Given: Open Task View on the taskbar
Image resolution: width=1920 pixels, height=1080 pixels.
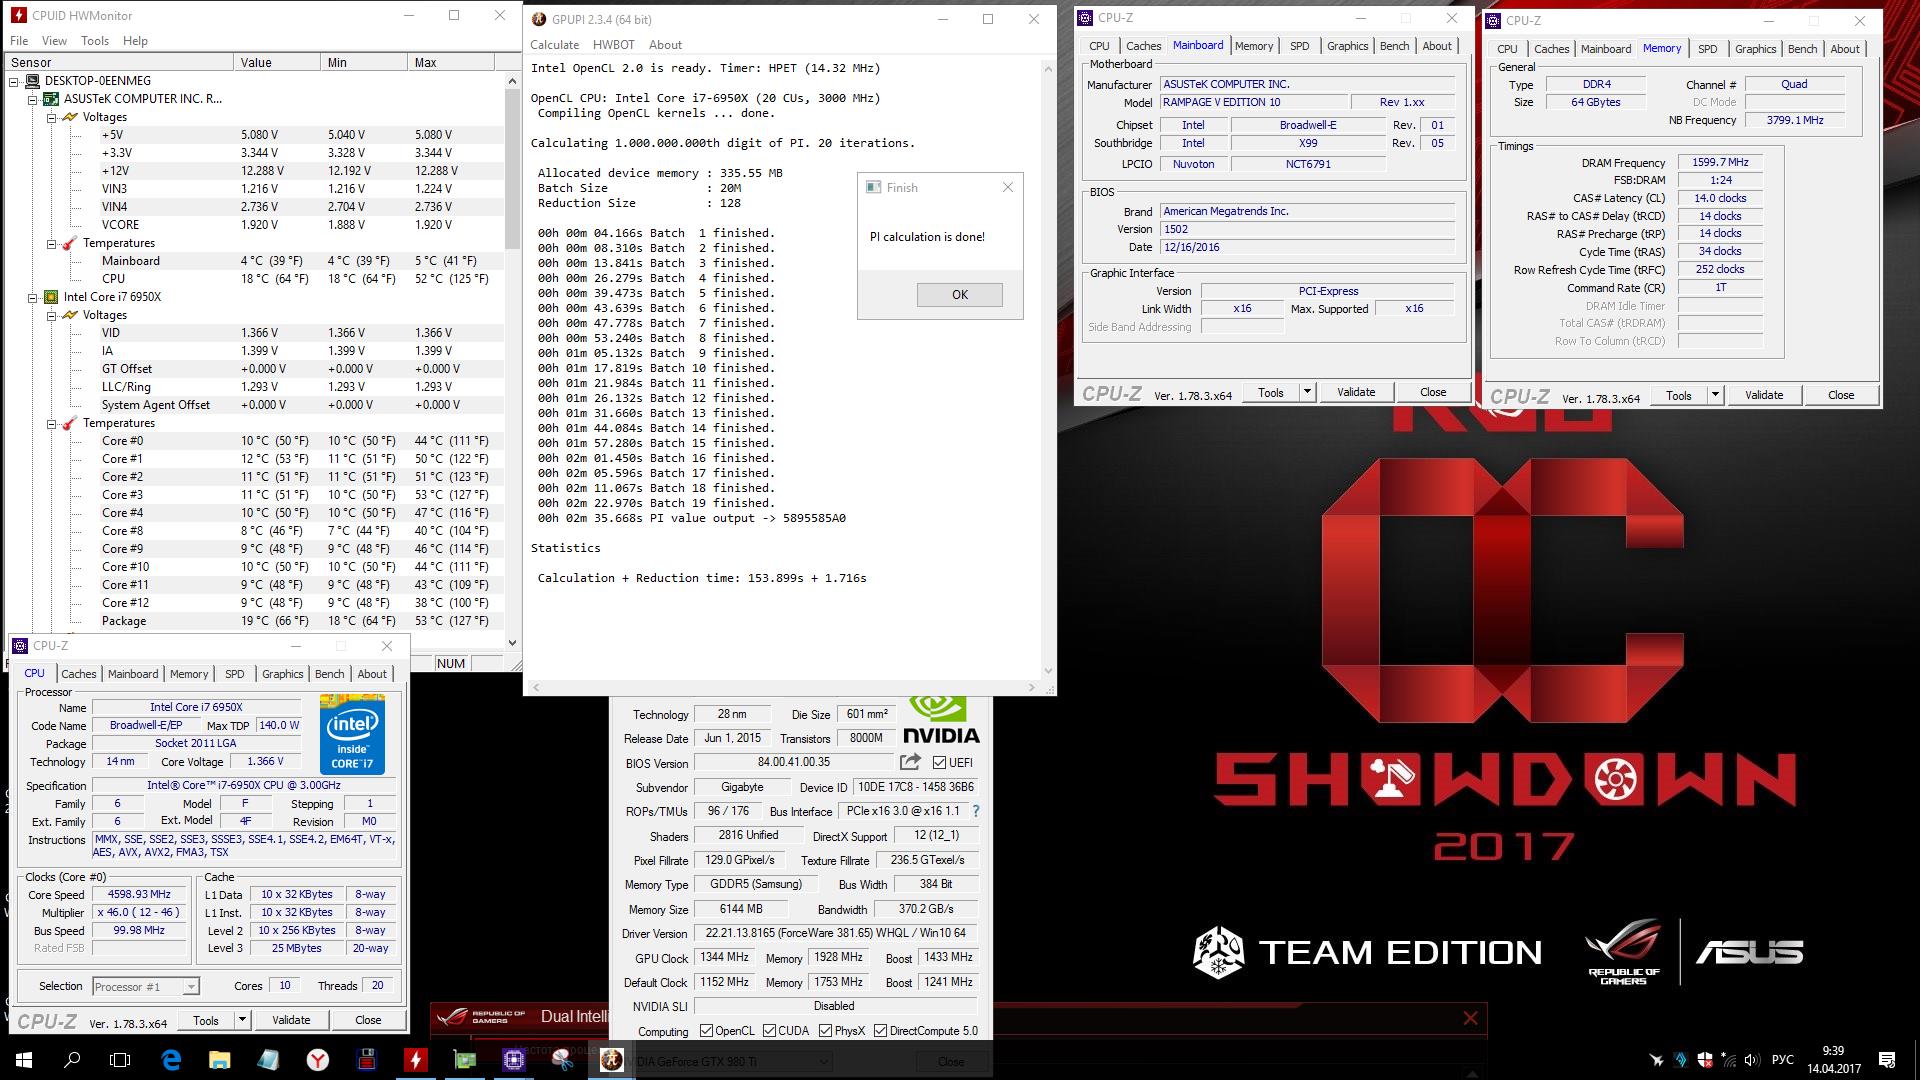Looking at the screenshot, I should 120,1060.
